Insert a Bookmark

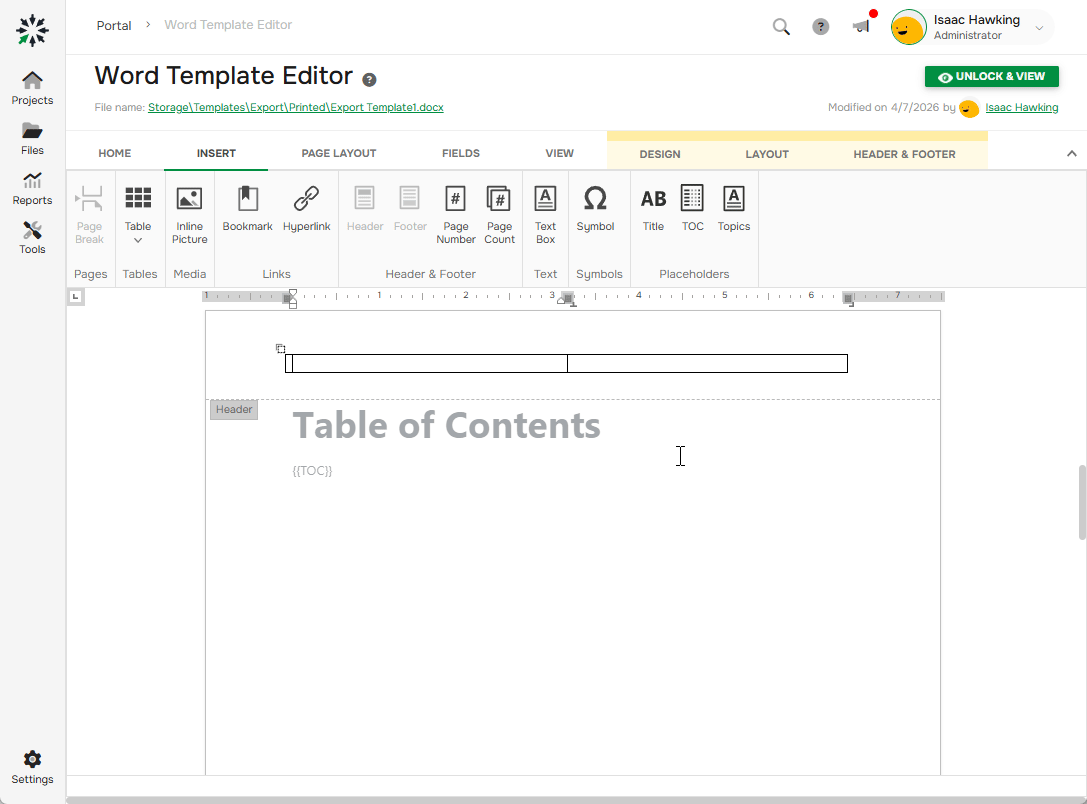coord(247,209)
